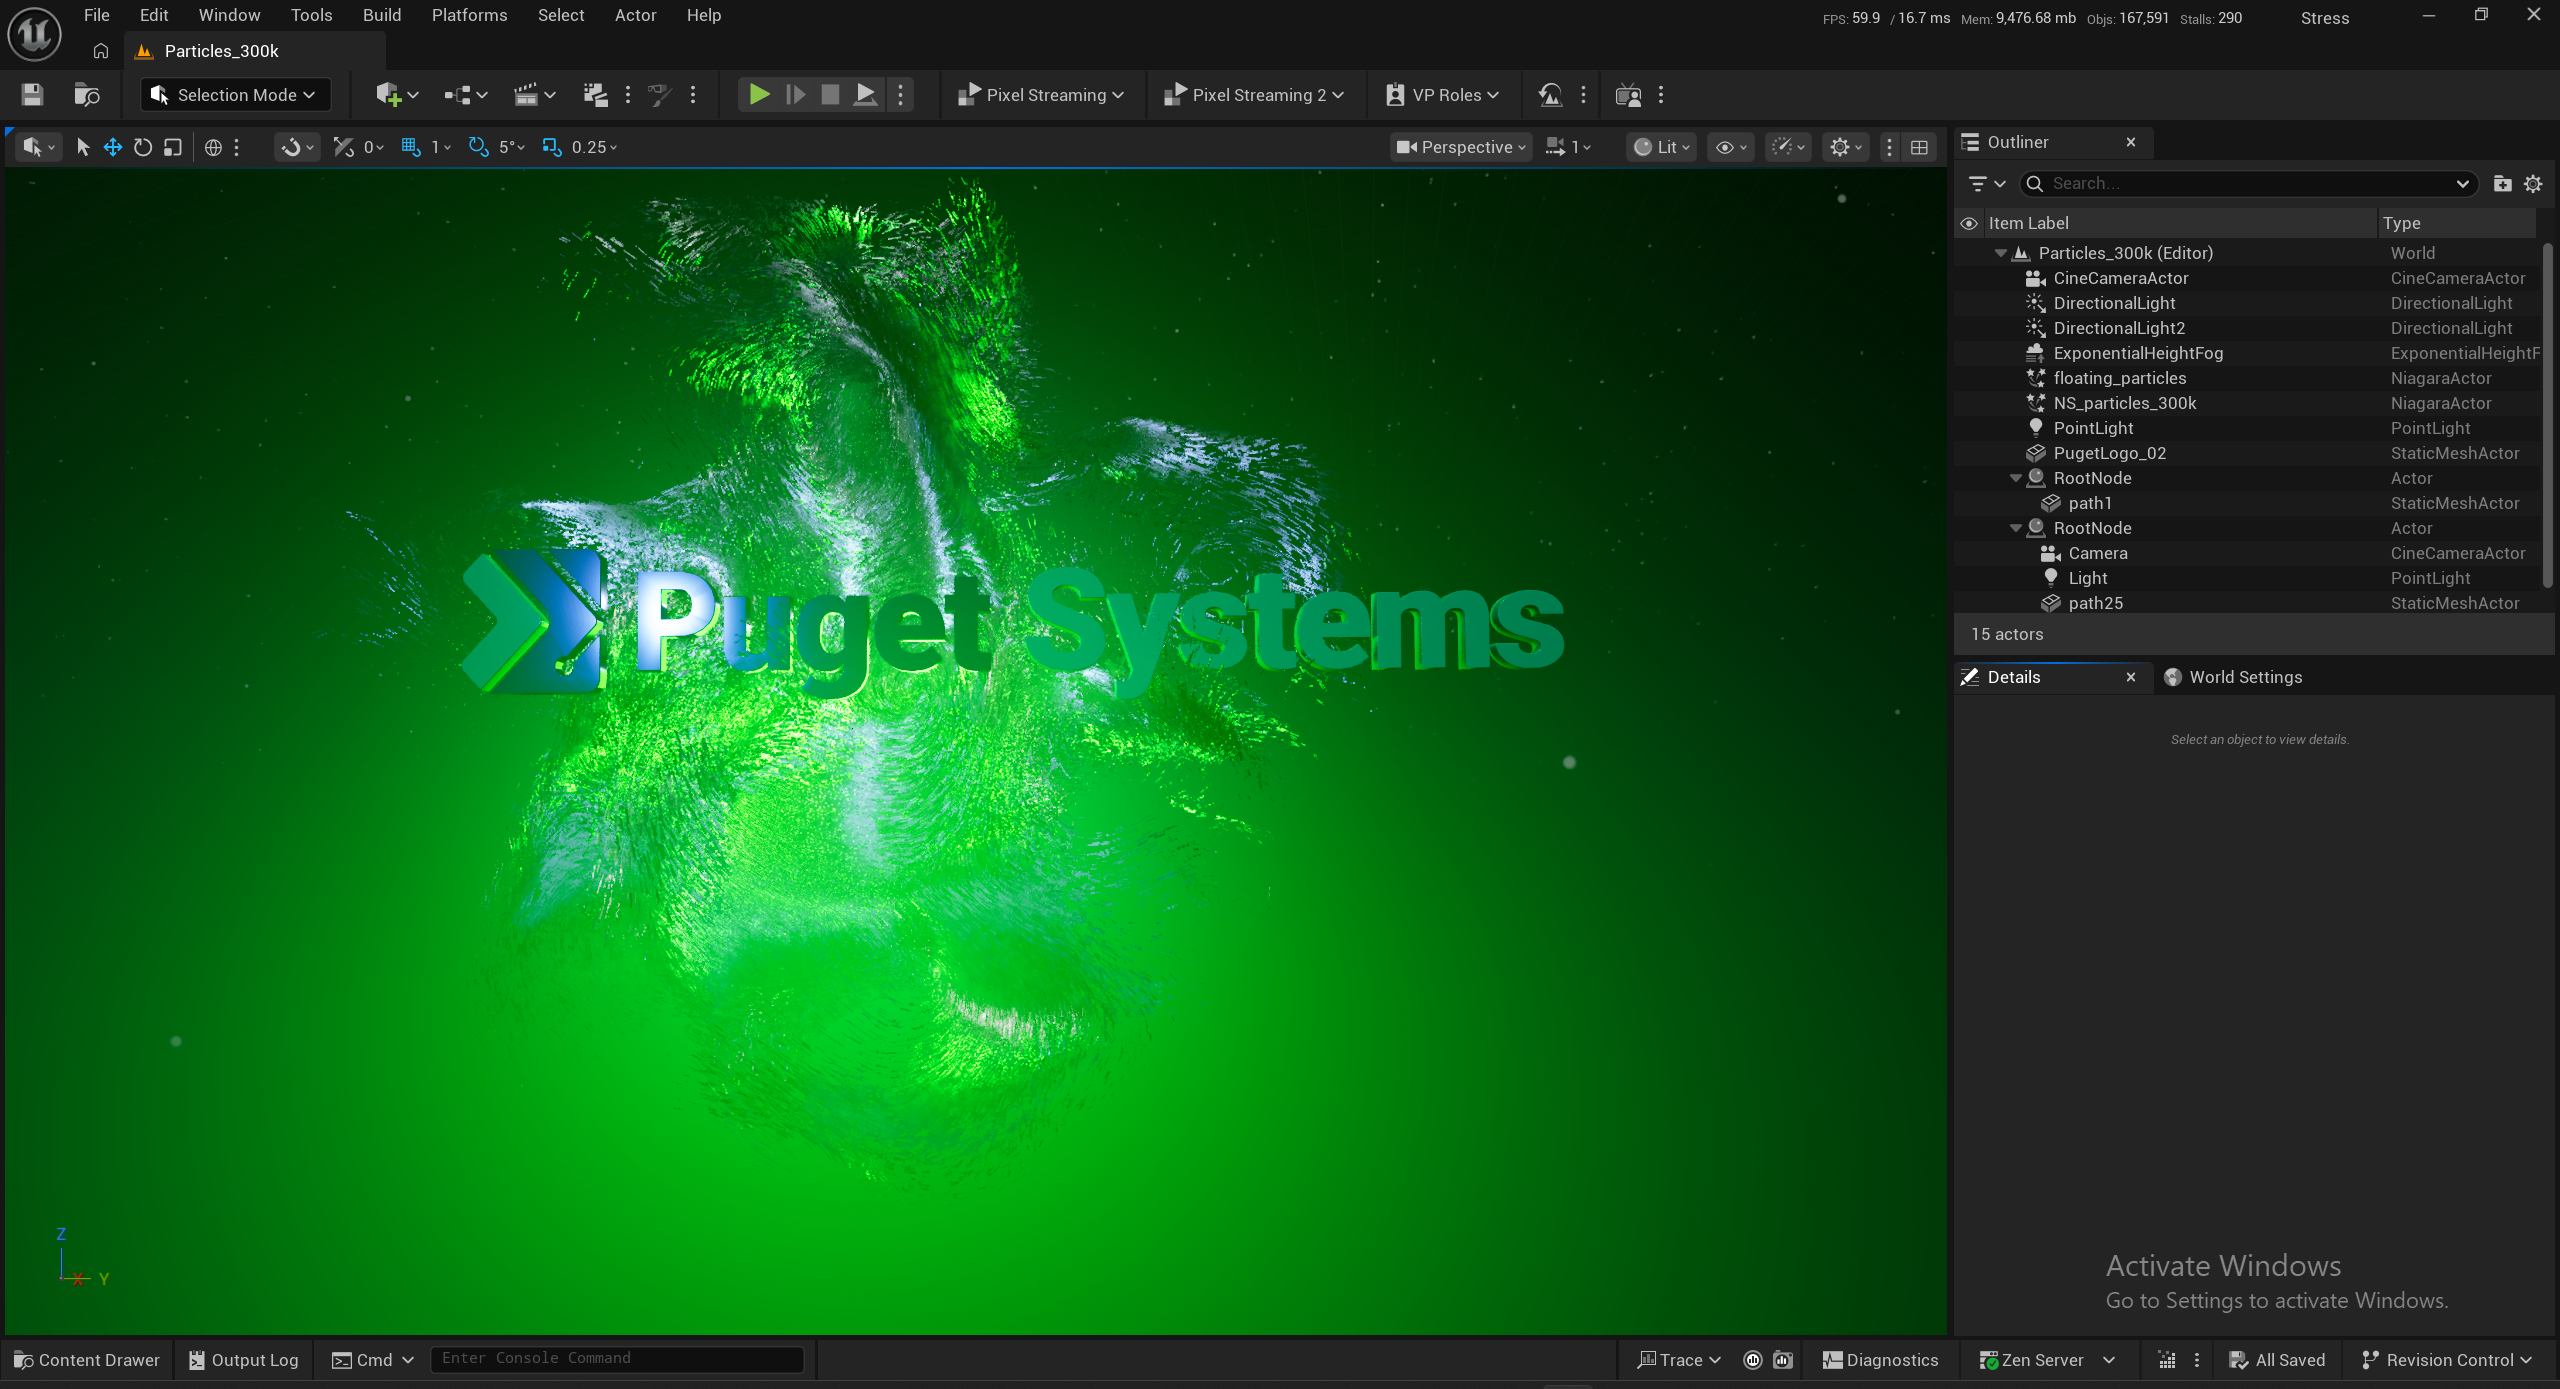Open the rotation snap 5° value dropdown

(x=512, y=147)
